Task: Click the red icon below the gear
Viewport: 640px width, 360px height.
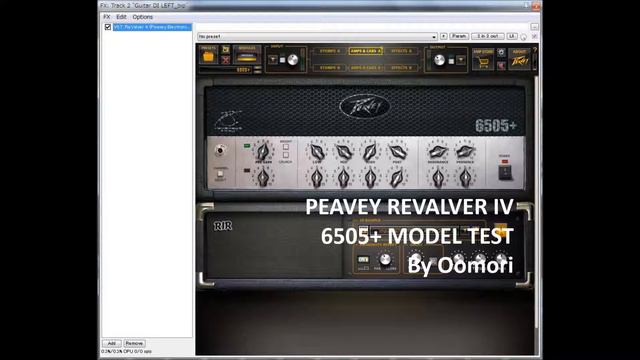Action: pyautogui.click(x=501, y=65)
